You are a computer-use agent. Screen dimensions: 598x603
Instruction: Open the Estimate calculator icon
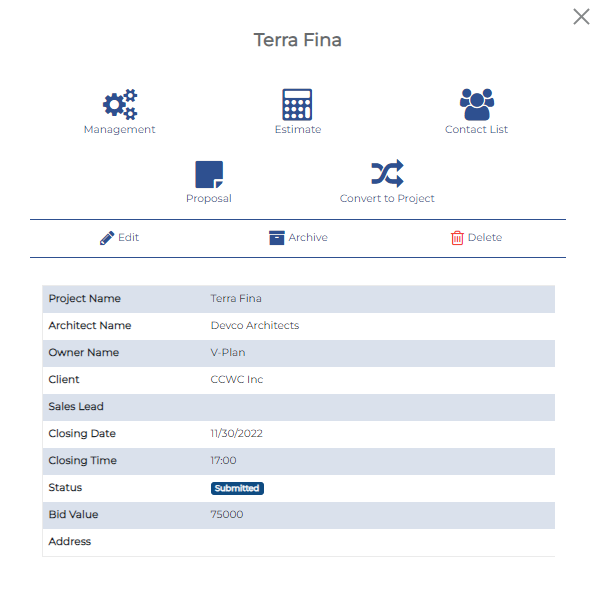point(297,105)
